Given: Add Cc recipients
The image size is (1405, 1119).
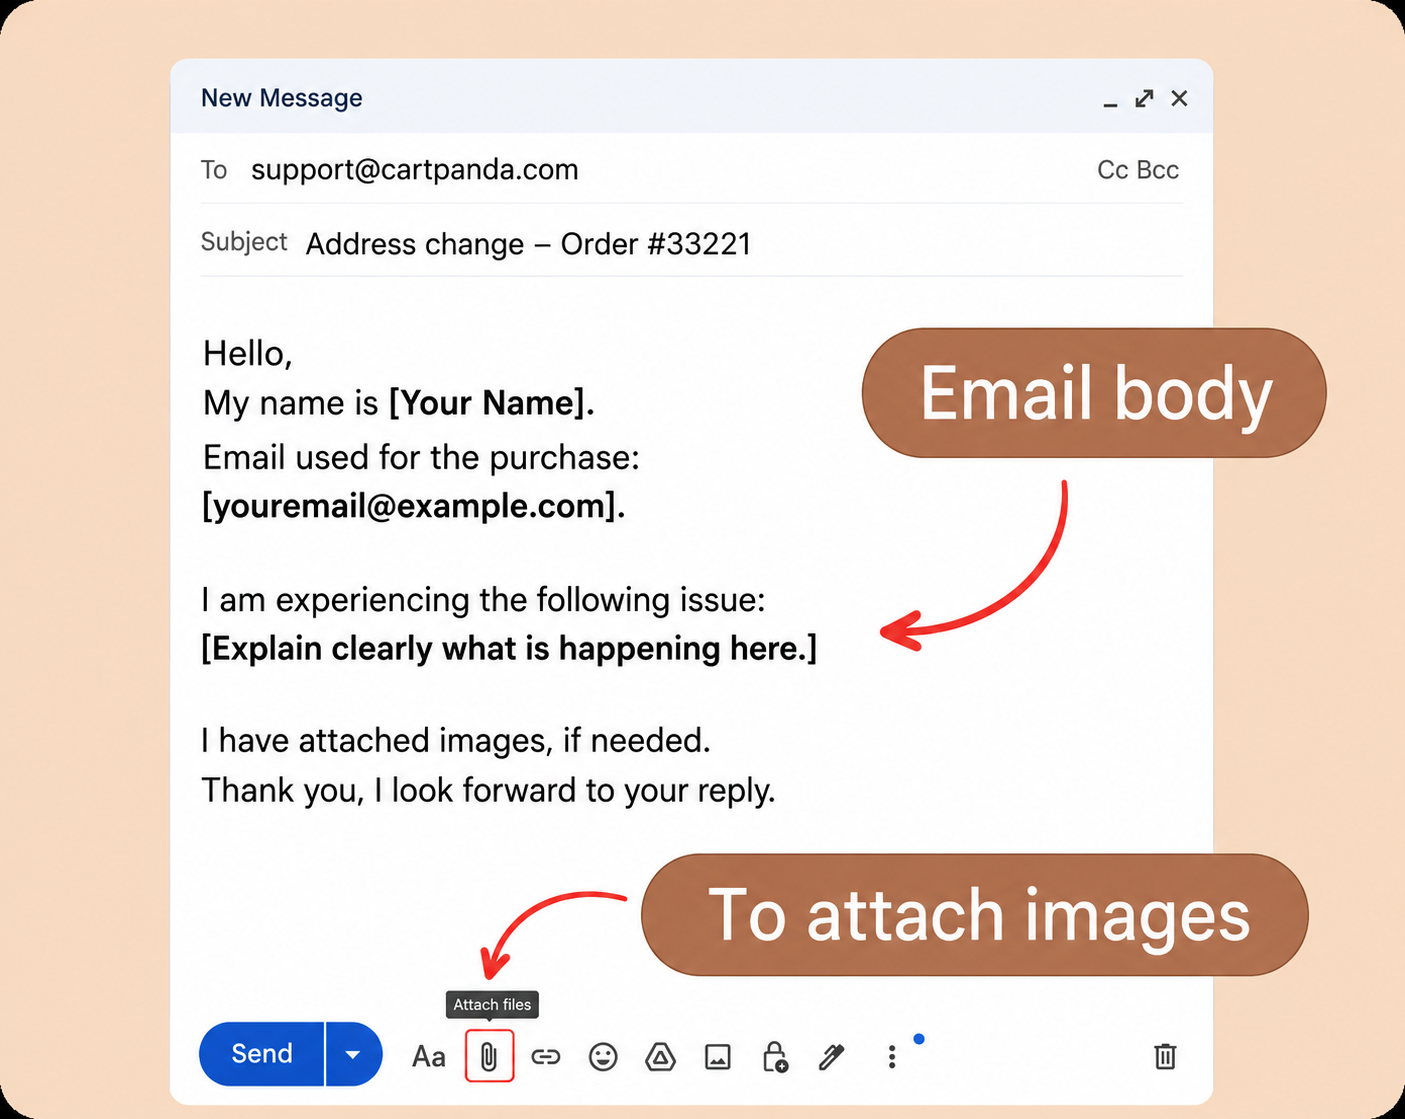Looking at the screenshot, I should [x=1113, y=170].
